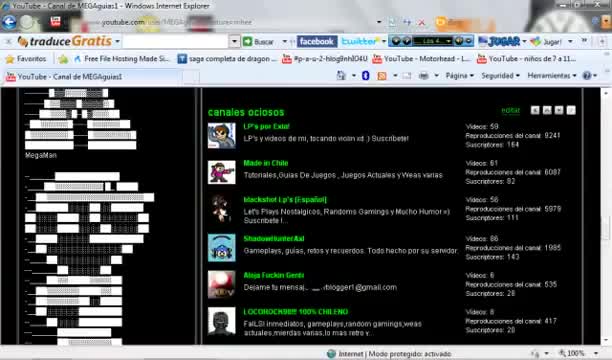Expand the Herramientas menu
Image resolution: width=612 pixels, height=360 pixels.
click(552, 76)
